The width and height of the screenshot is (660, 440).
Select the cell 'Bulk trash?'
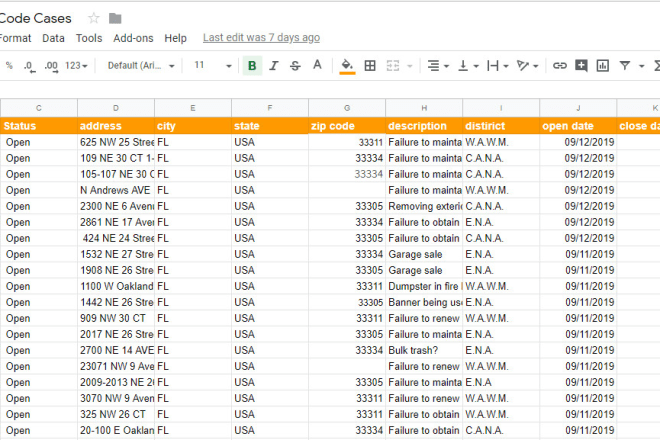point(424,350)
